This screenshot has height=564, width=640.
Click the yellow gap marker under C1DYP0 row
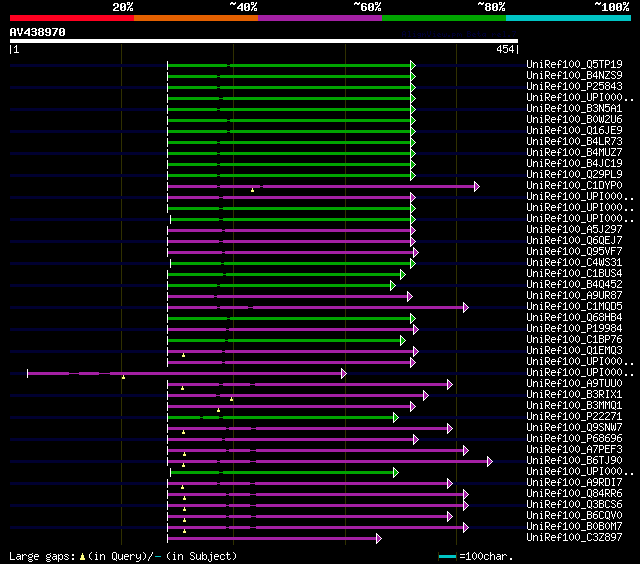coord(253,190)
